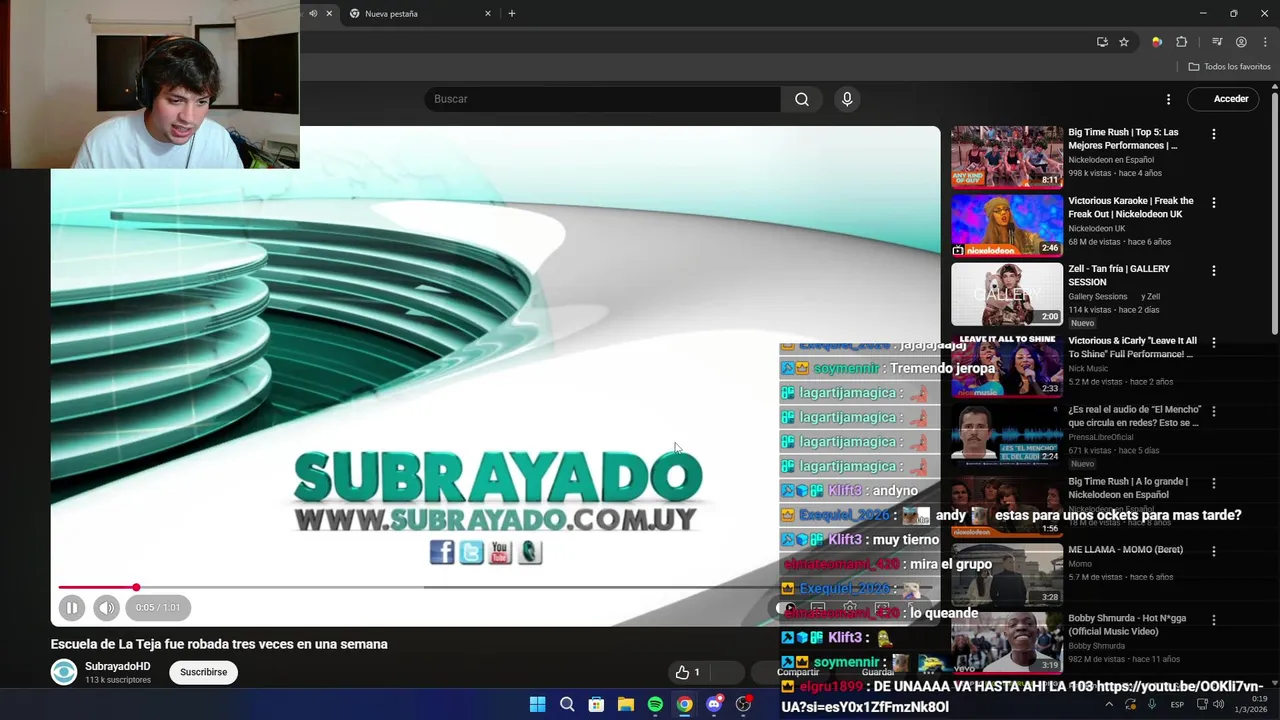Open a new tab with the plus button

point(512,13)
